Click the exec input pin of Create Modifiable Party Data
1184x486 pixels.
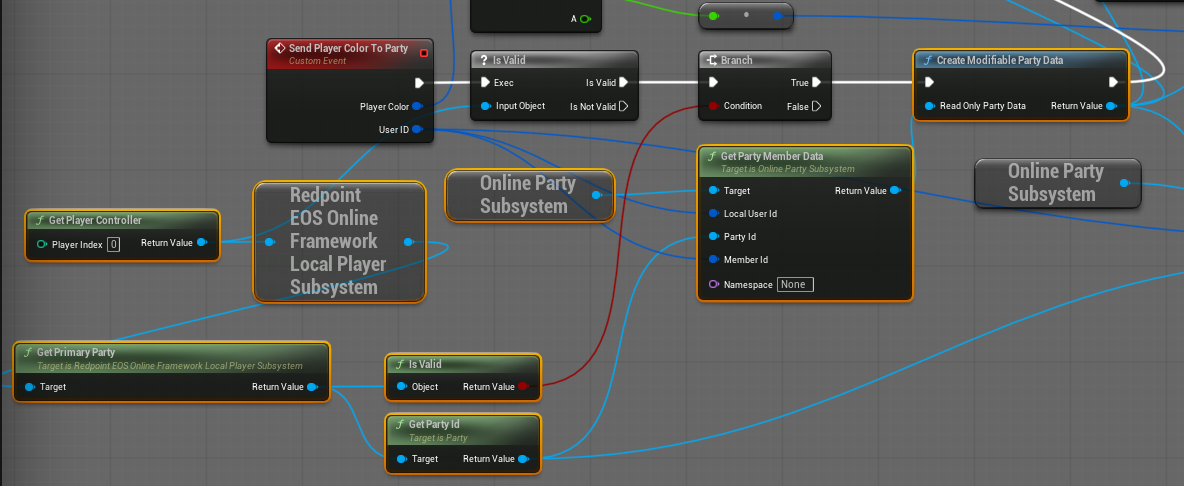pos(930,82)
